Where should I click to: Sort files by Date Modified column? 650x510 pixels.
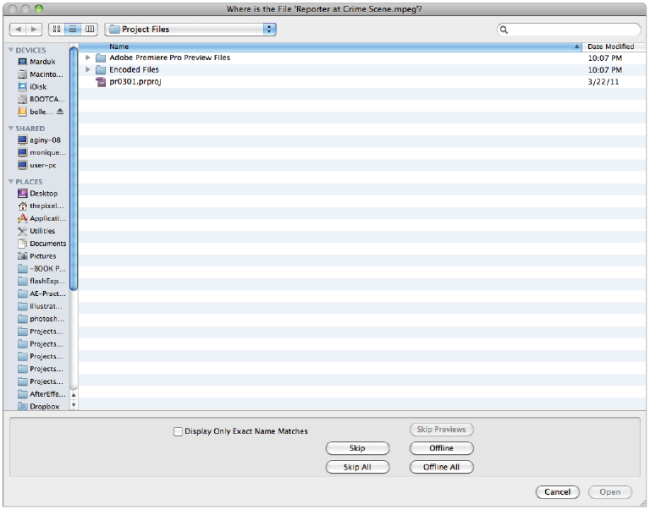click(x=610, y=46)
